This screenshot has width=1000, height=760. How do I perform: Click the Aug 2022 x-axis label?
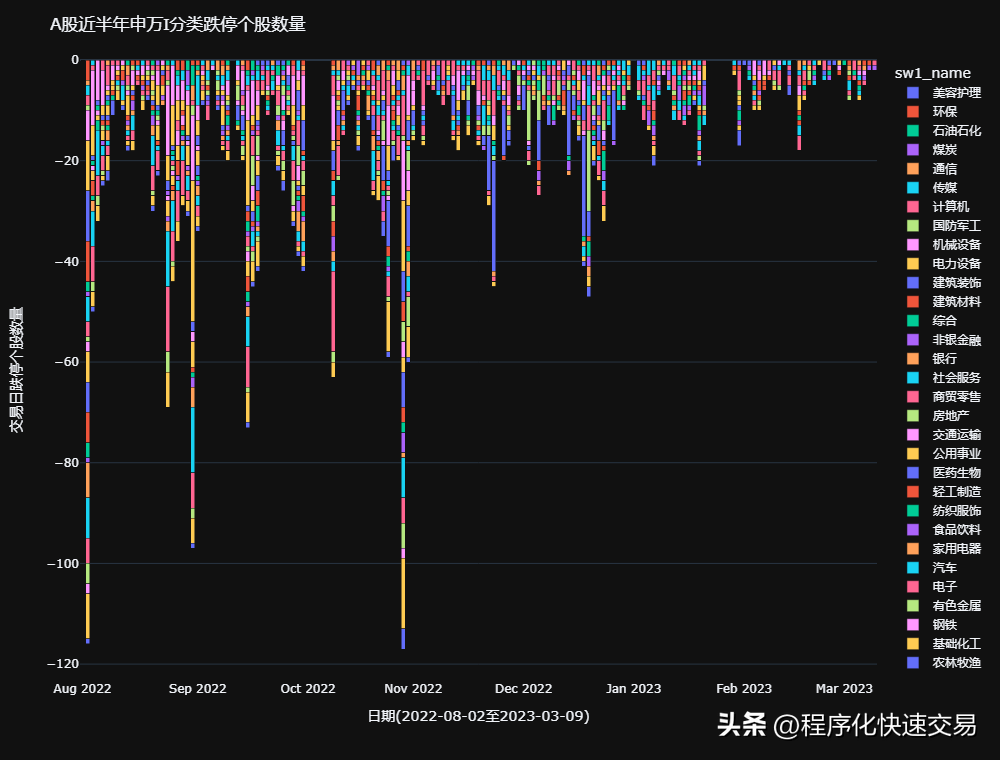pyautogui.click(x=82, y=689)
